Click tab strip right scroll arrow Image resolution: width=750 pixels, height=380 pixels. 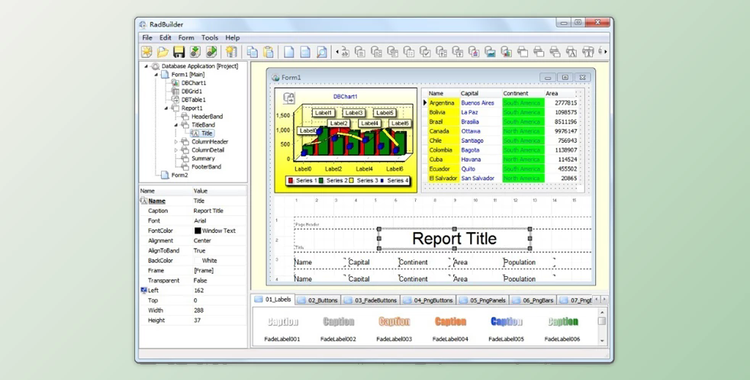click(x=604, y=300)
